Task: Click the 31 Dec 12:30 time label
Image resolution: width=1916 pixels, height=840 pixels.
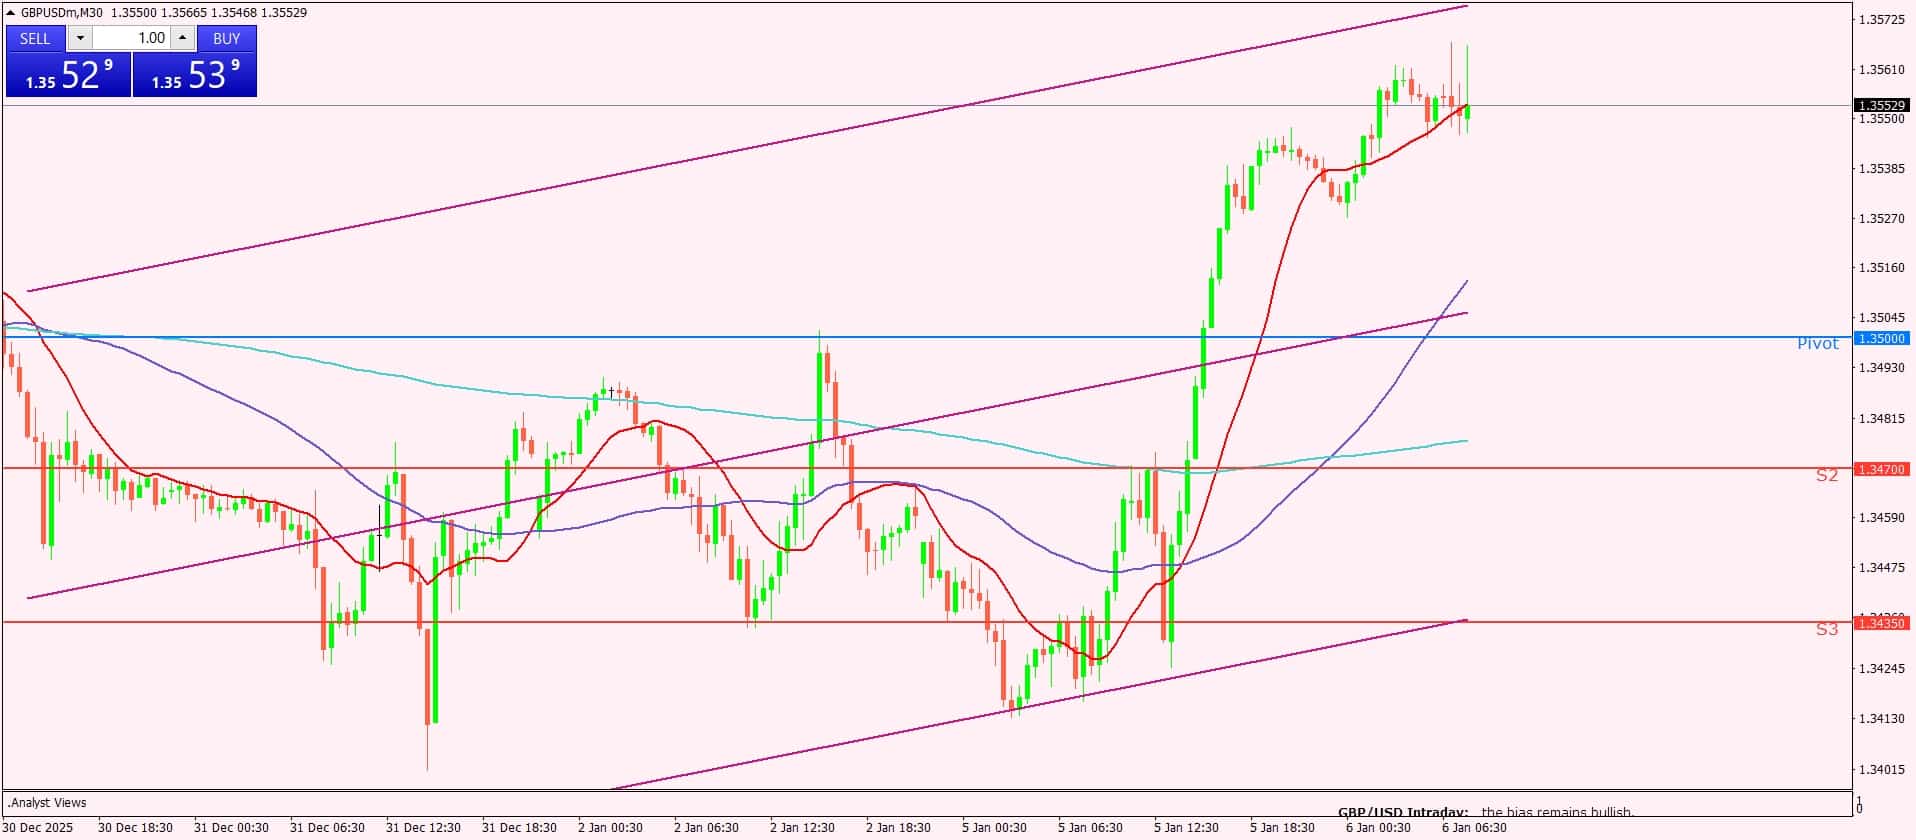Action: pyautogui.click(x=423, y=827)
